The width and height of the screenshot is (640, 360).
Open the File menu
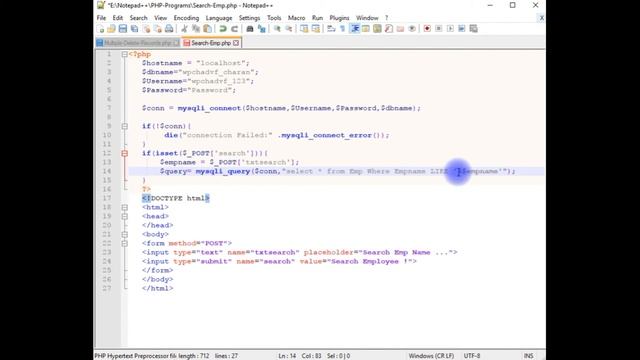101,18
